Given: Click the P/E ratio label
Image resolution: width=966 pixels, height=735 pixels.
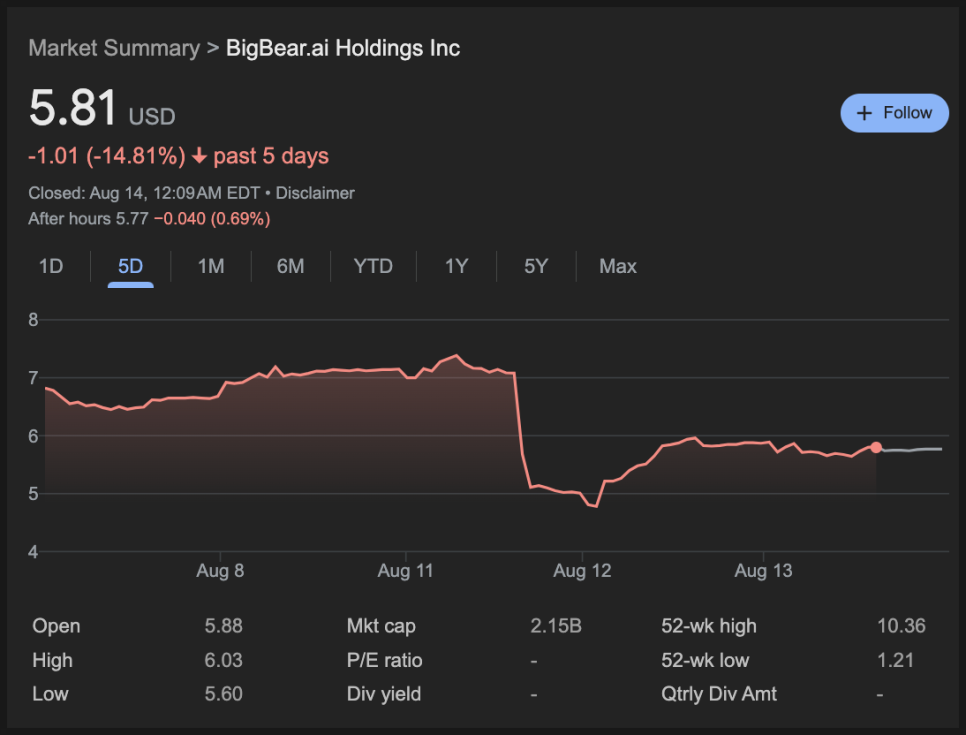Looking at the screenshot, I should click(x=384, y=660).
